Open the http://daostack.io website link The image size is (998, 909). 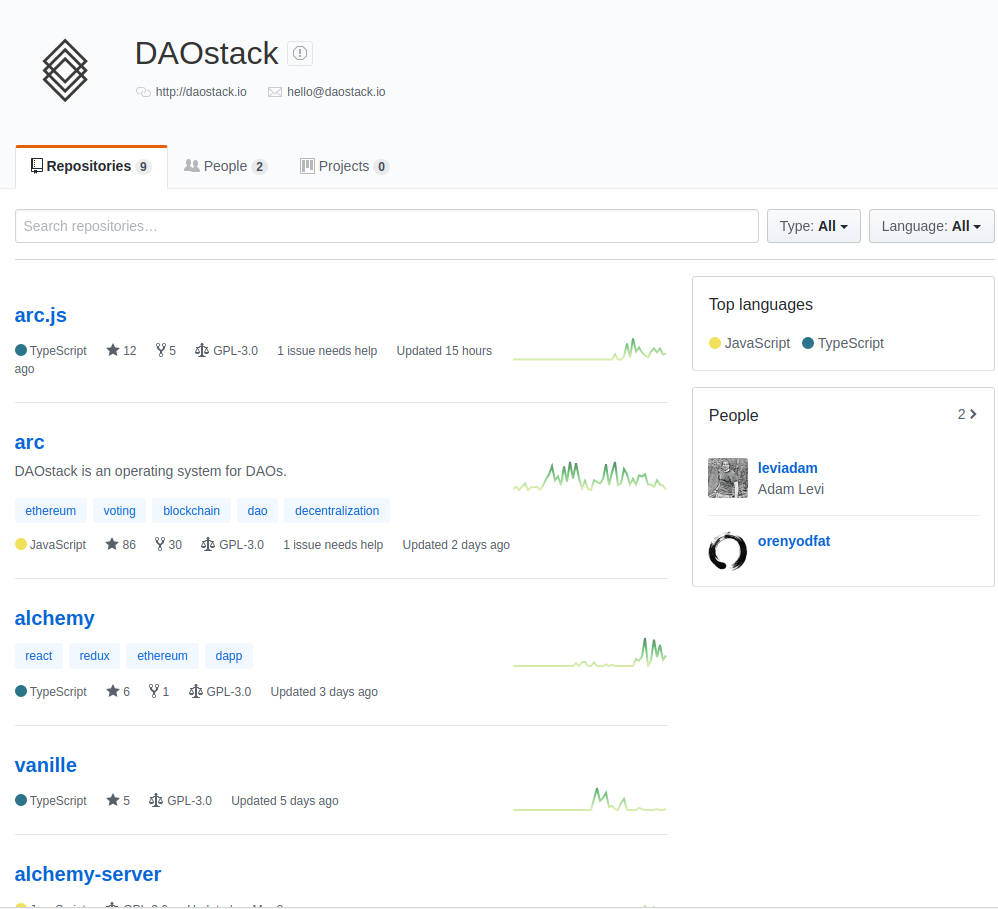tap(201, 92)
